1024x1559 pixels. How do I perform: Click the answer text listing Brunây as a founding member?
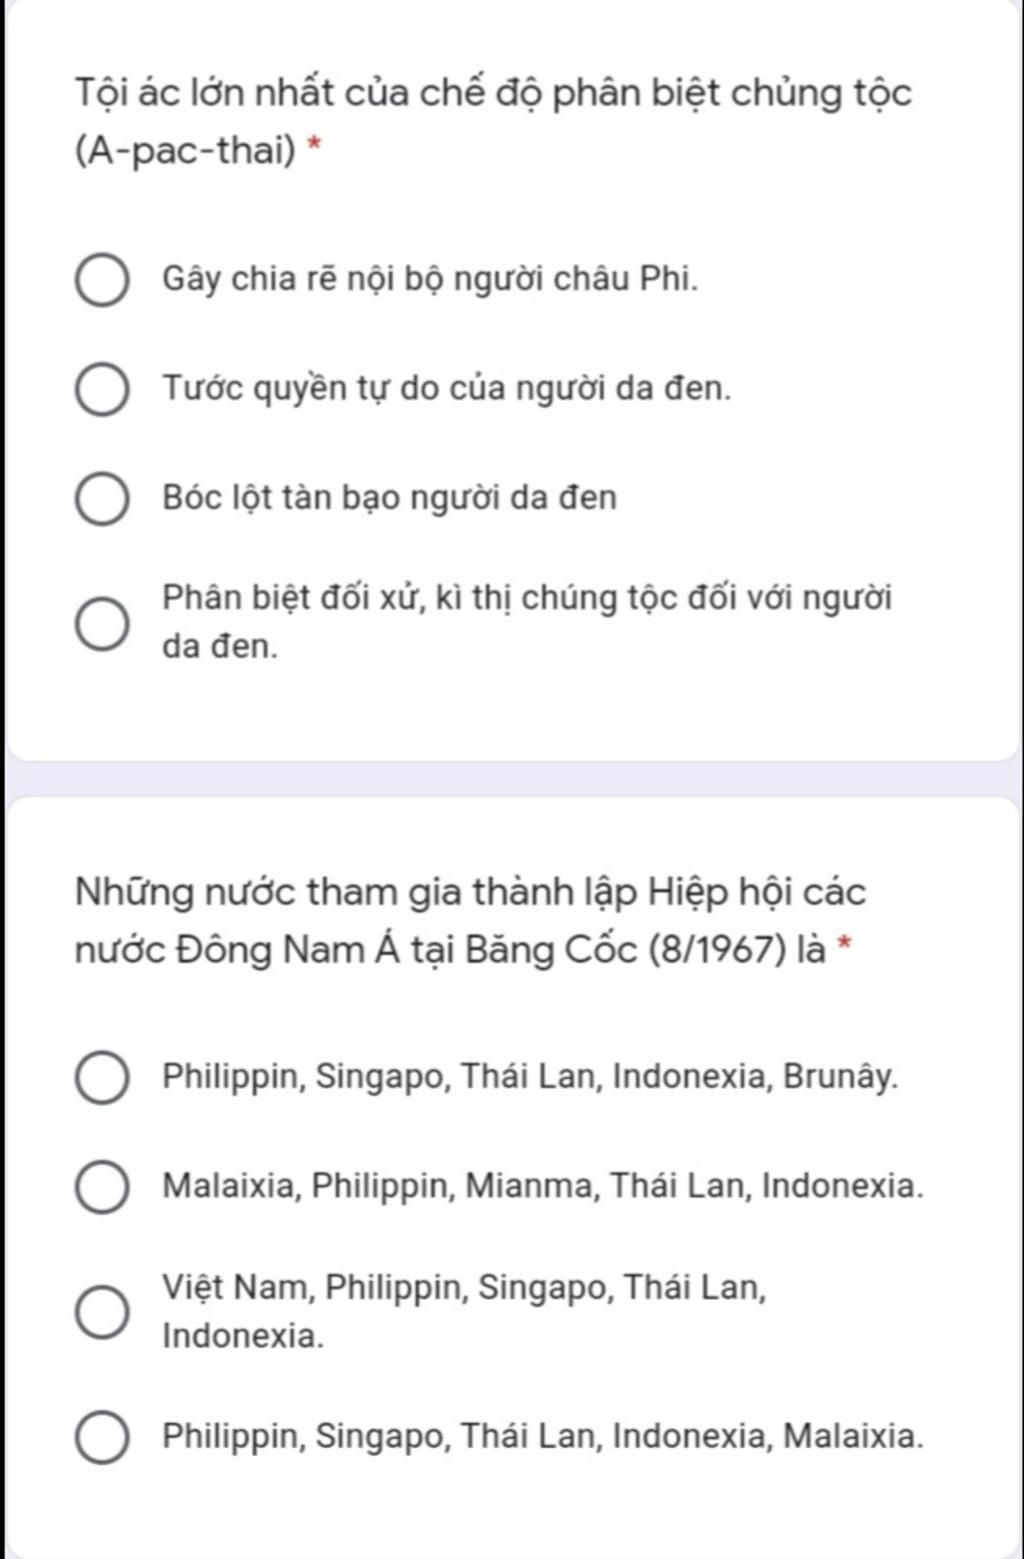(x=530, y=1077)
